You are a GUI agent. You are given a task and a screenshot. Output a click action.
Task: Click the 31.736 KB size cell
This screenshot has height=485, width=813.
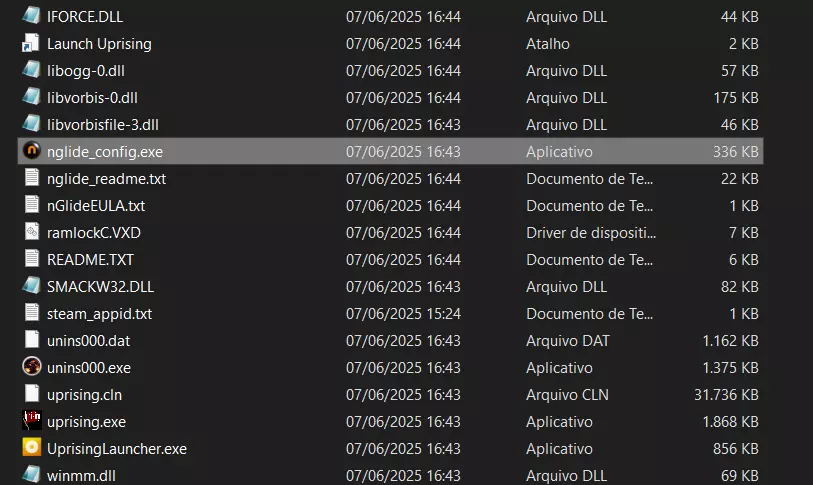click(x=726, y=394)
